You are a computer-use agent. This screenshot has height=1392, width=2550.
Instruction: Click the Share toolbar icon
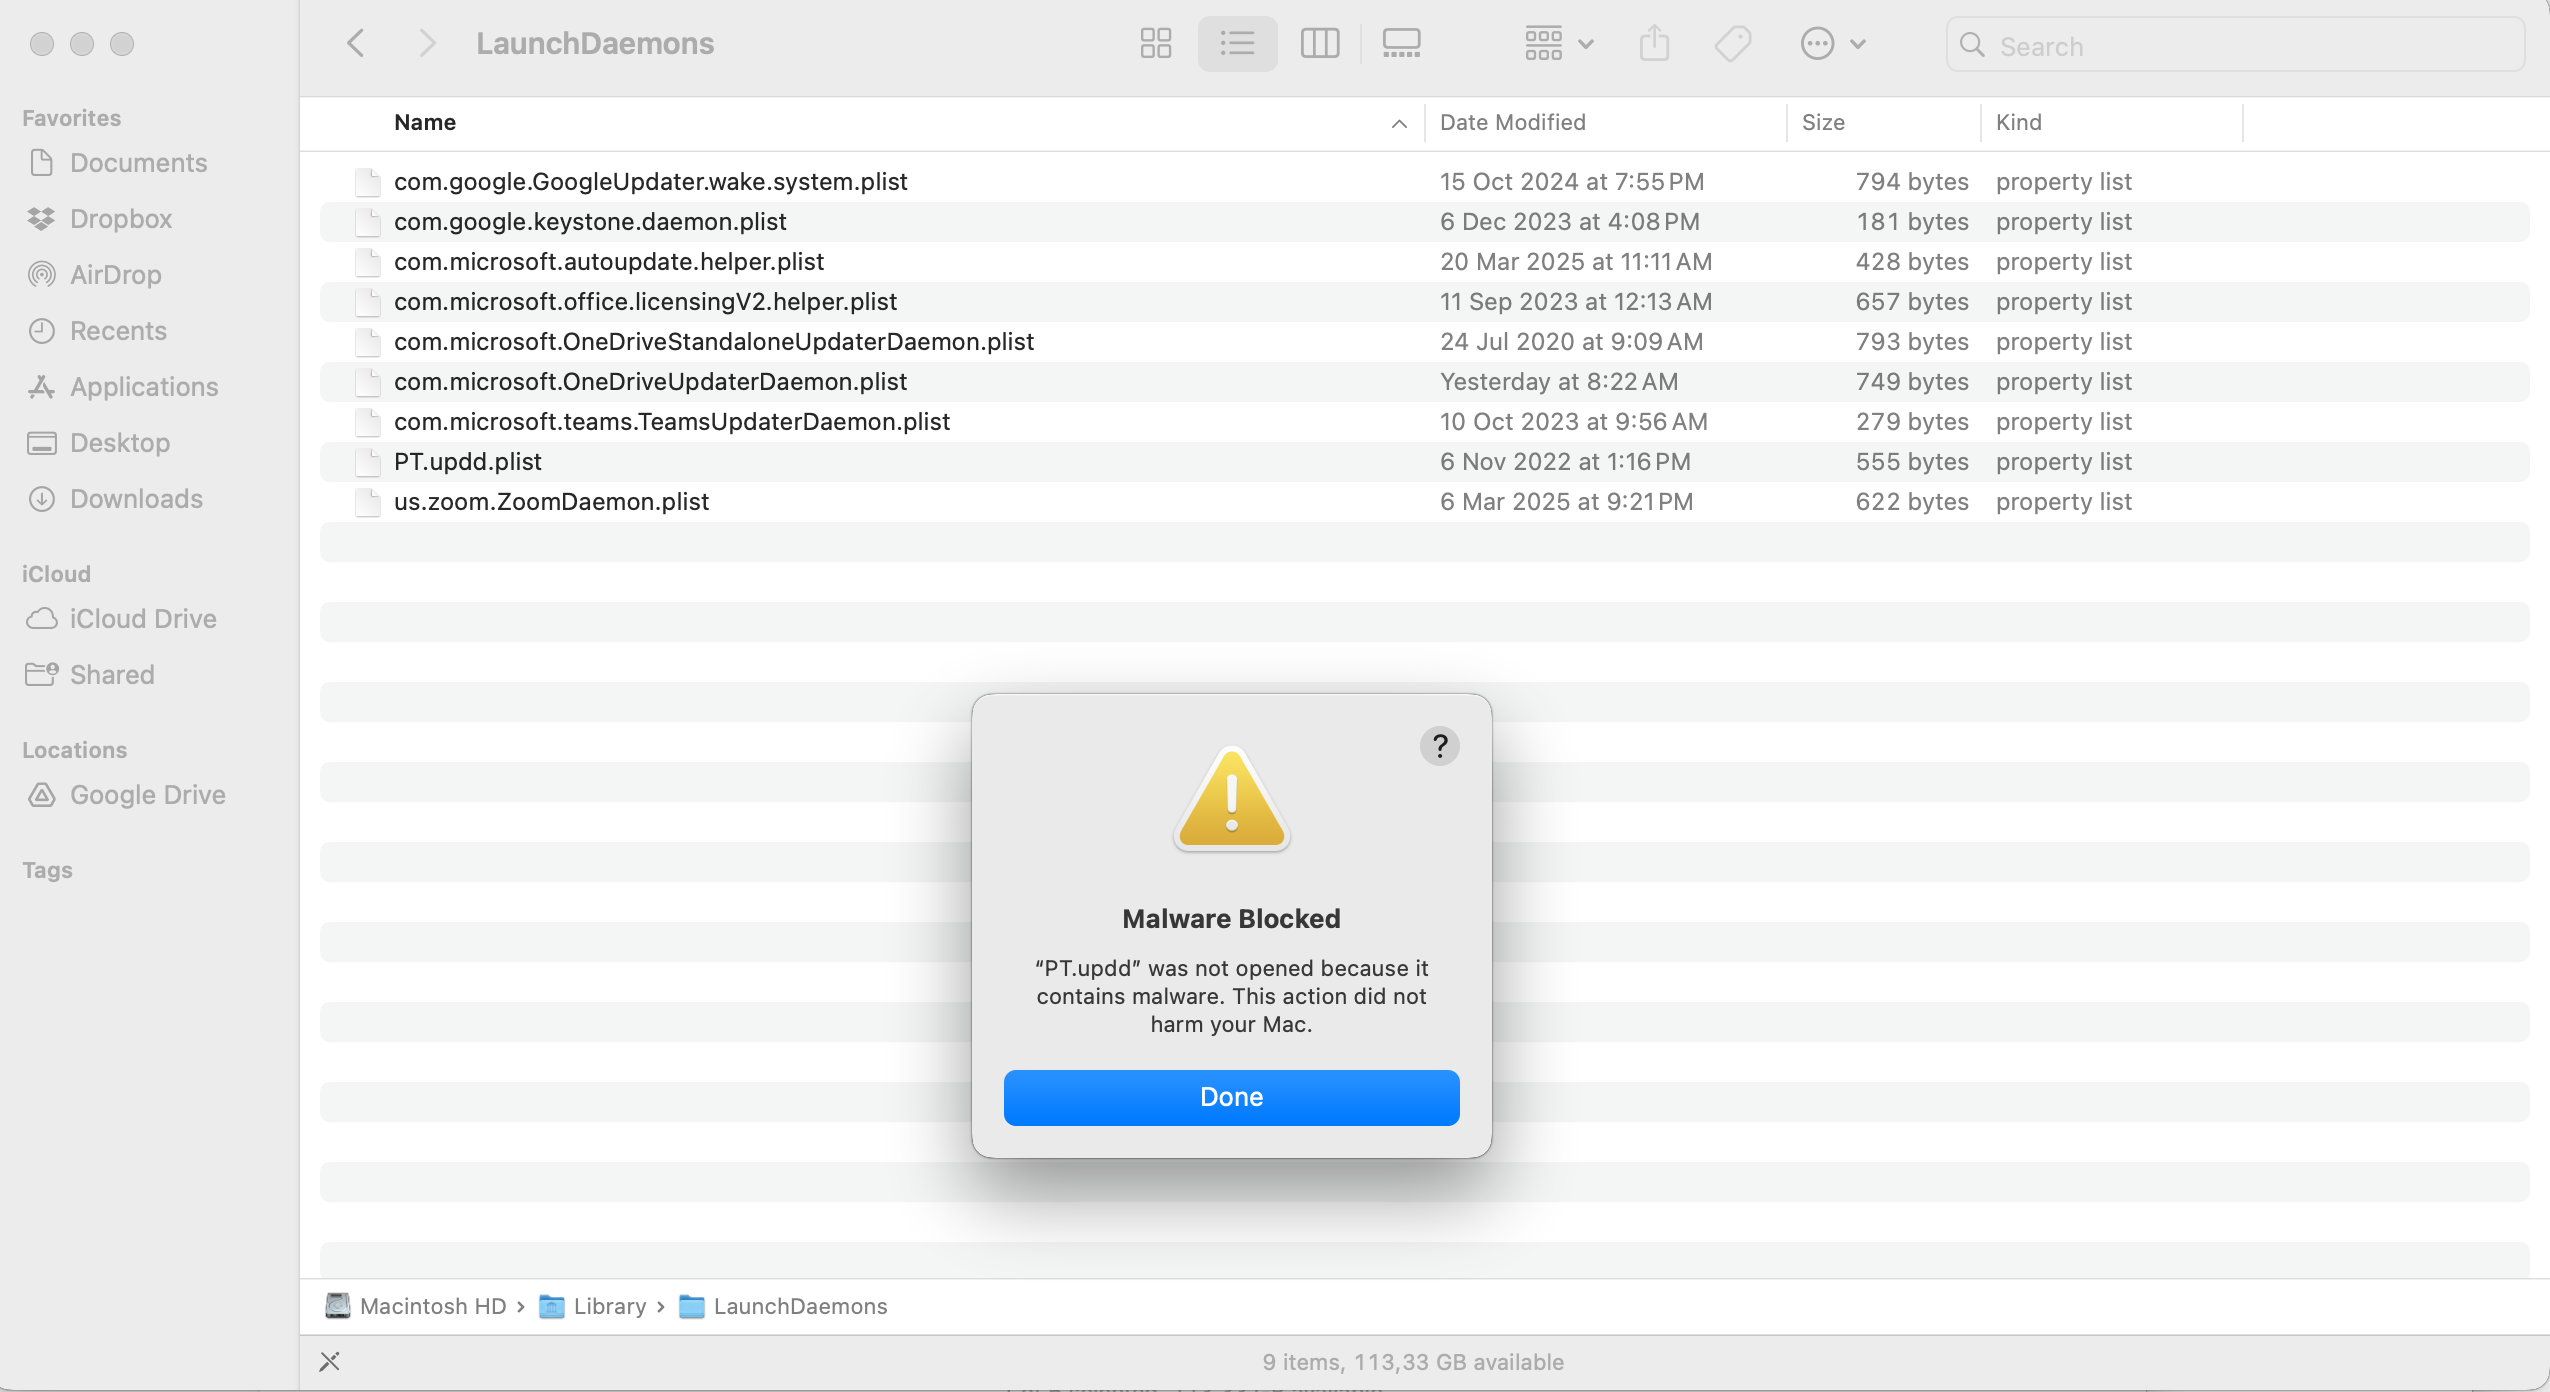(x=1654, y=43)
